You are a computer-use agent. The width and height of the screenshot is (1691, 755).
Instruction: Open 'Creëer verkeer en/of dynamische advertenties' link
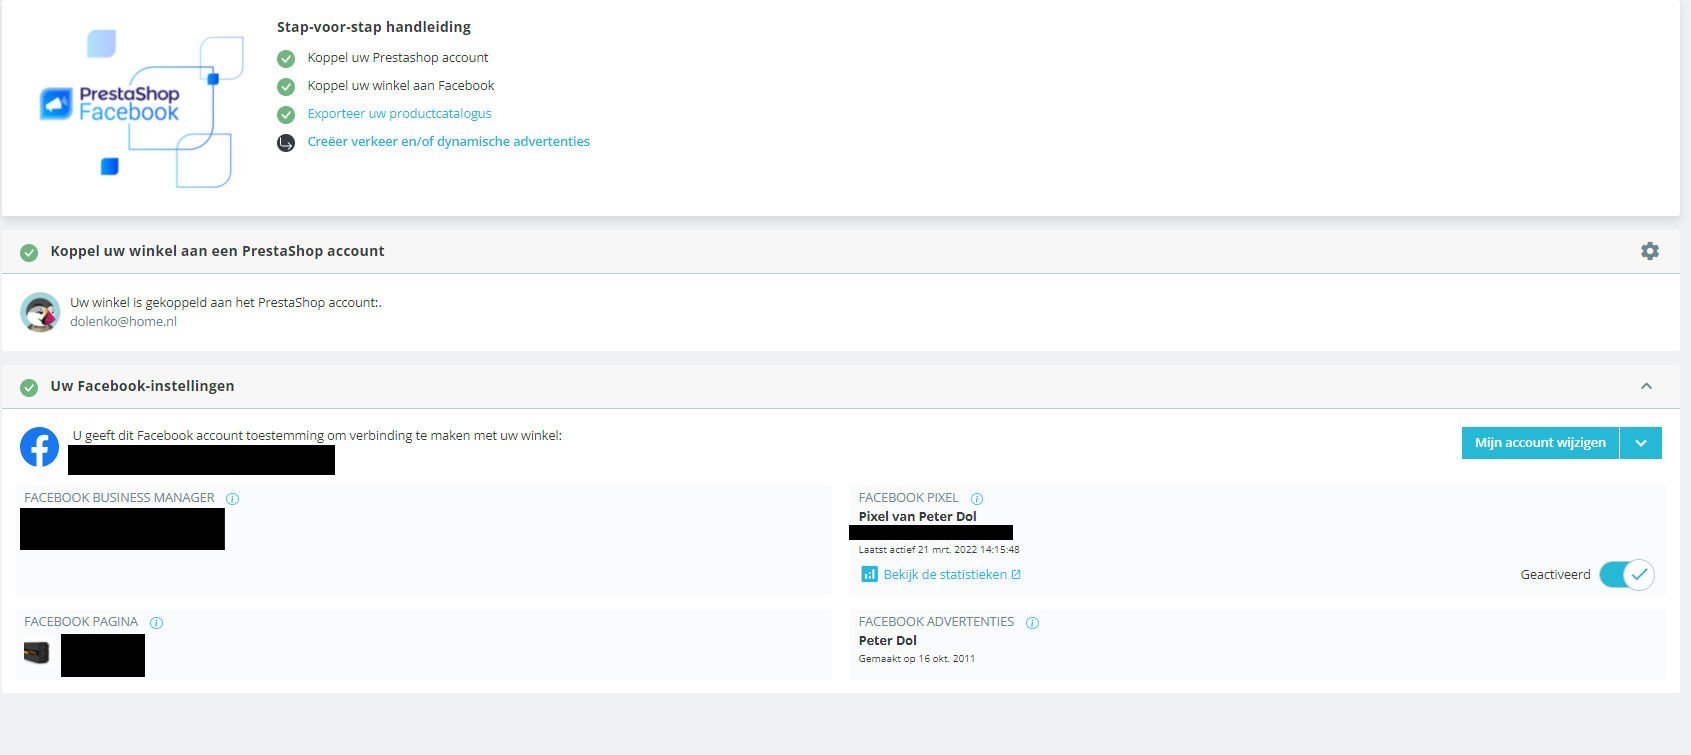[x=448, y=142]
